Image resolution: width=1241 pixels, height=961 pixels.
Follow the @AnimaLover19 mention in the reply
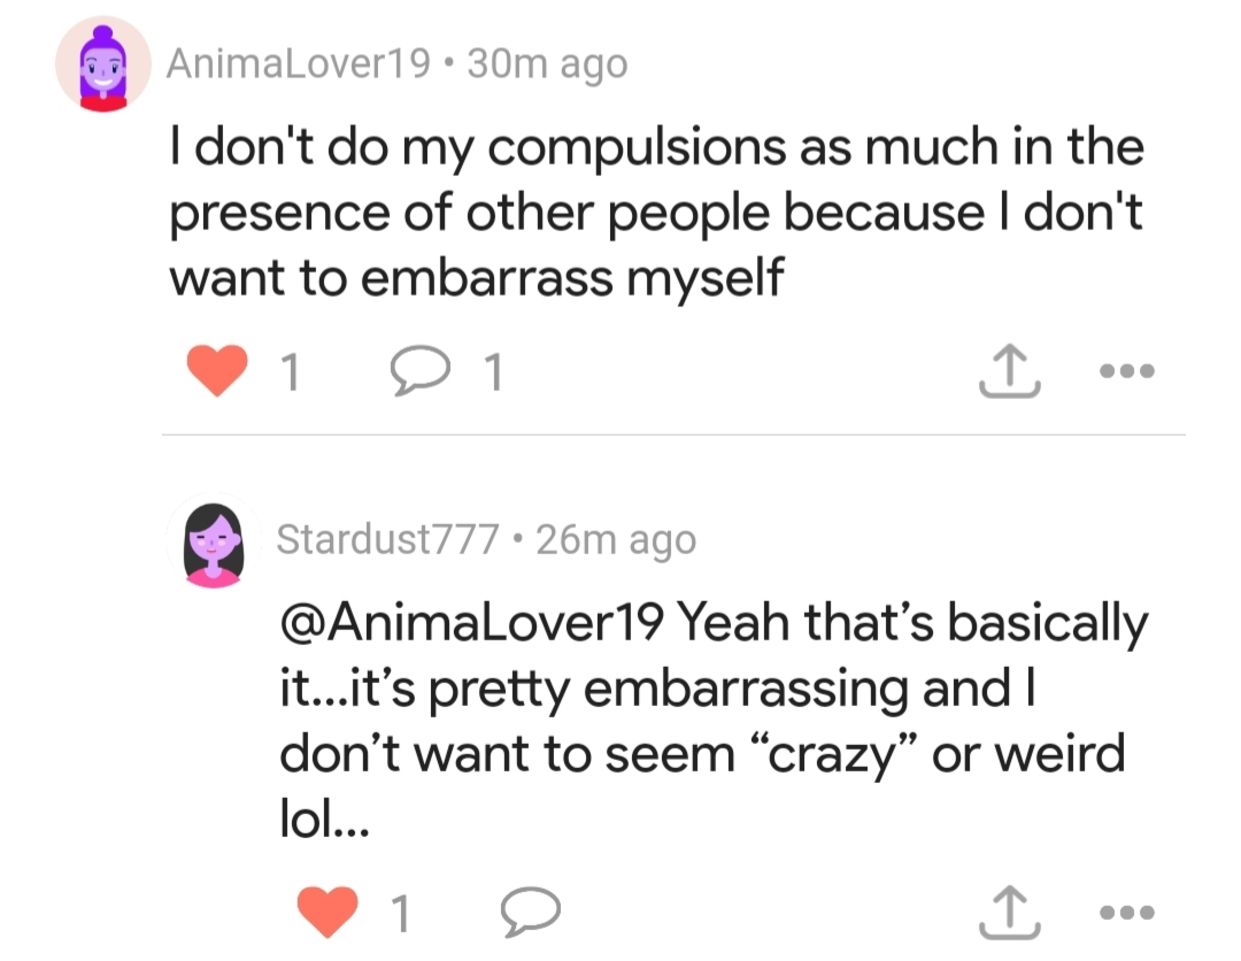click(x=472, y=622)
